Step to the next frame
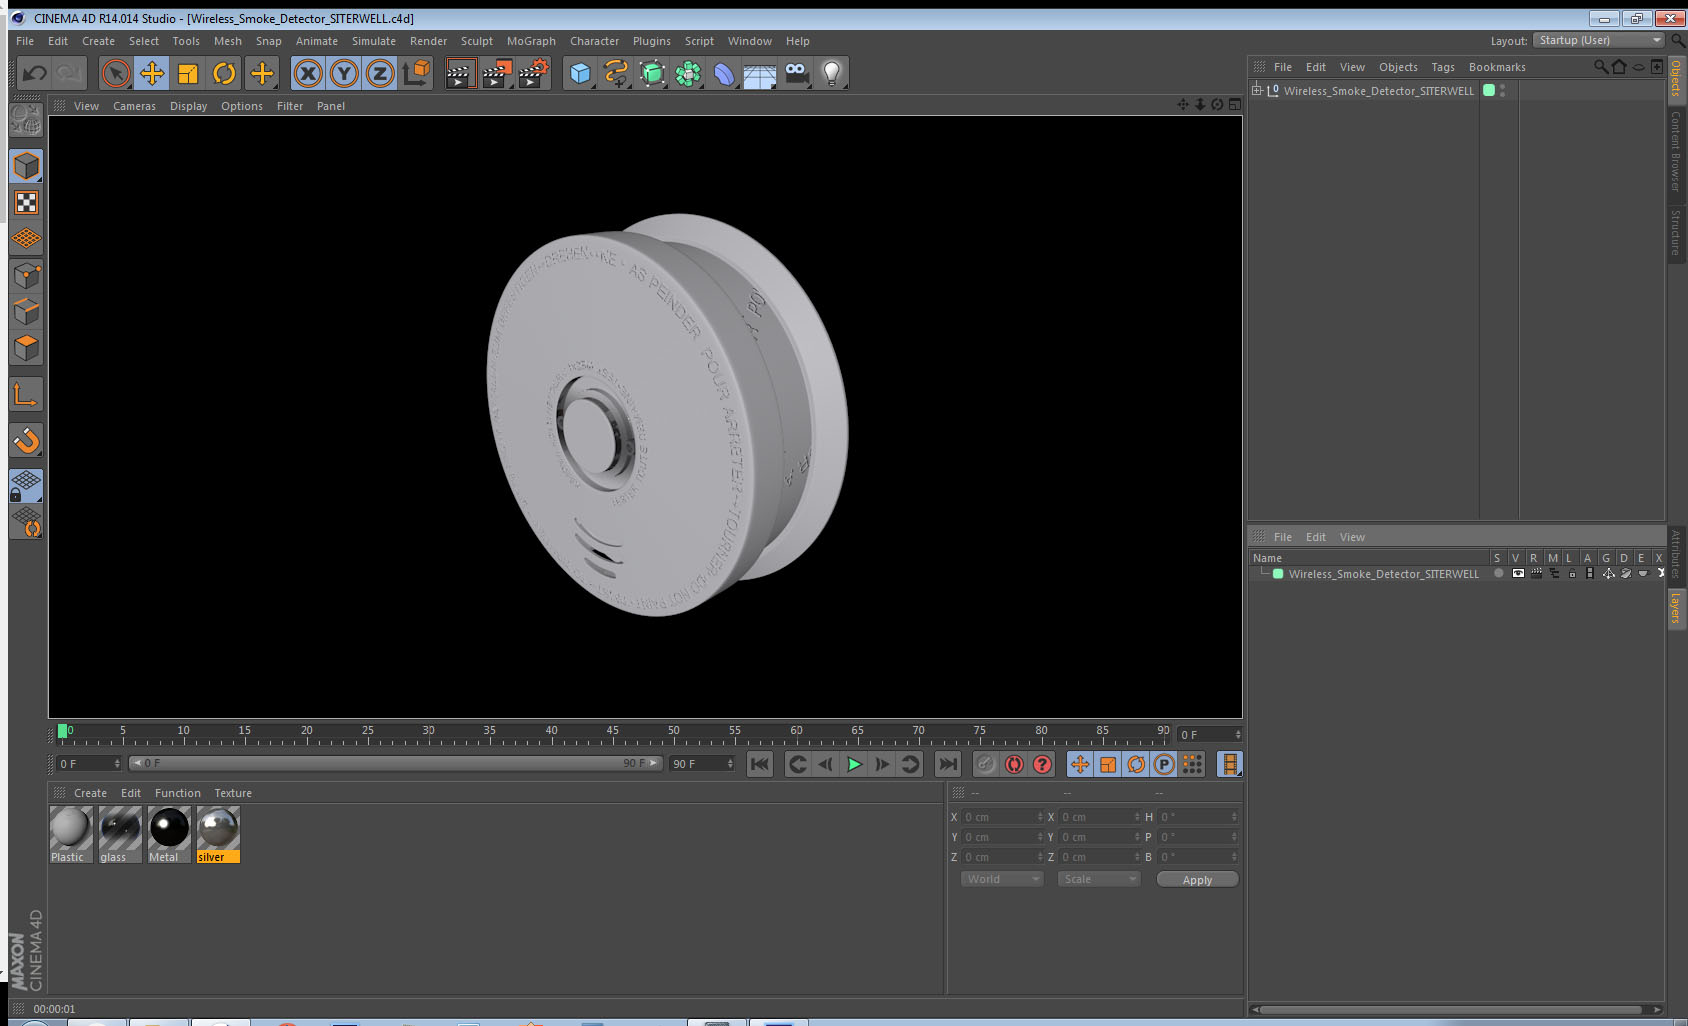The height and width of the screenshot is (1026, 1688). coord(882,764)
